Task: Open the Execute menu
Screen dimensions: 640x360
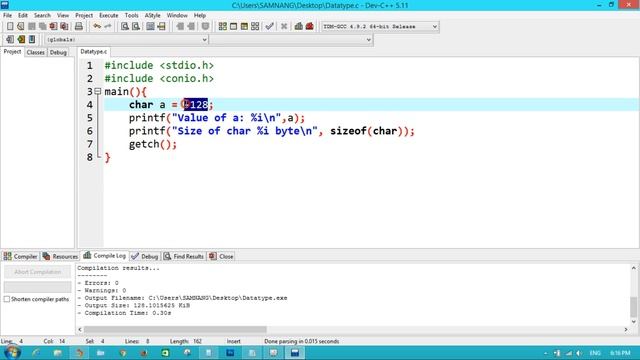Action: (x=109, y=15)
